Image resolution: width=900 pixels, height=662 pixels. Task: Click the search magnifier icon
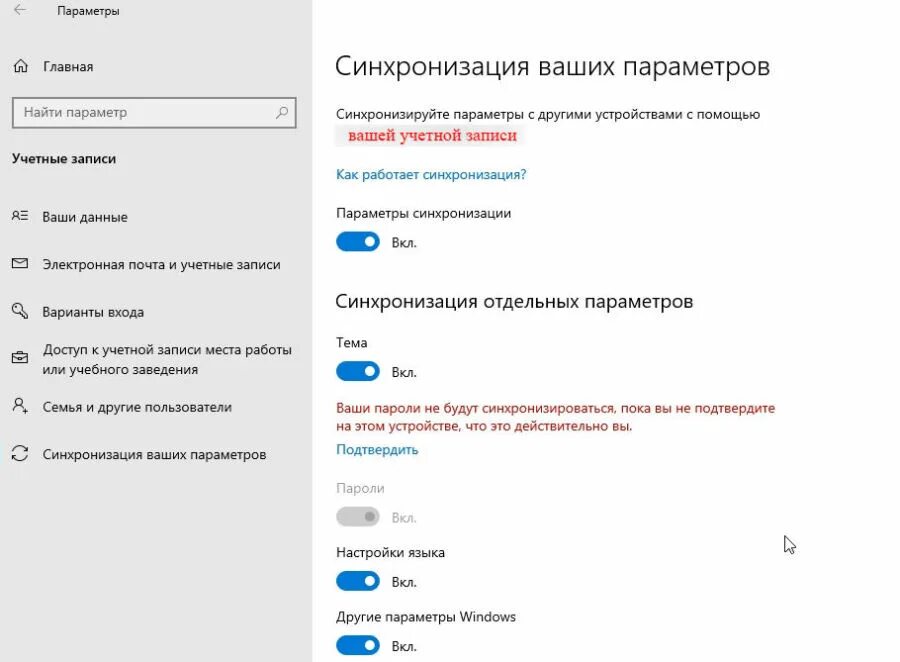coord(282,113)
